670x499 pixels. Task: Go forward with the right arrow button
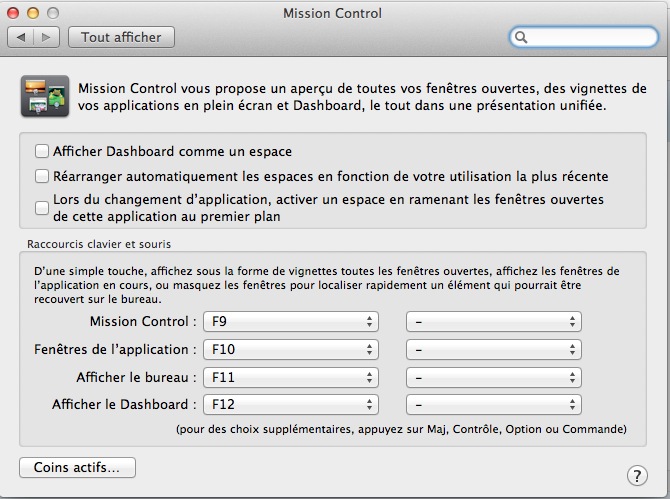tap(46, 37)
